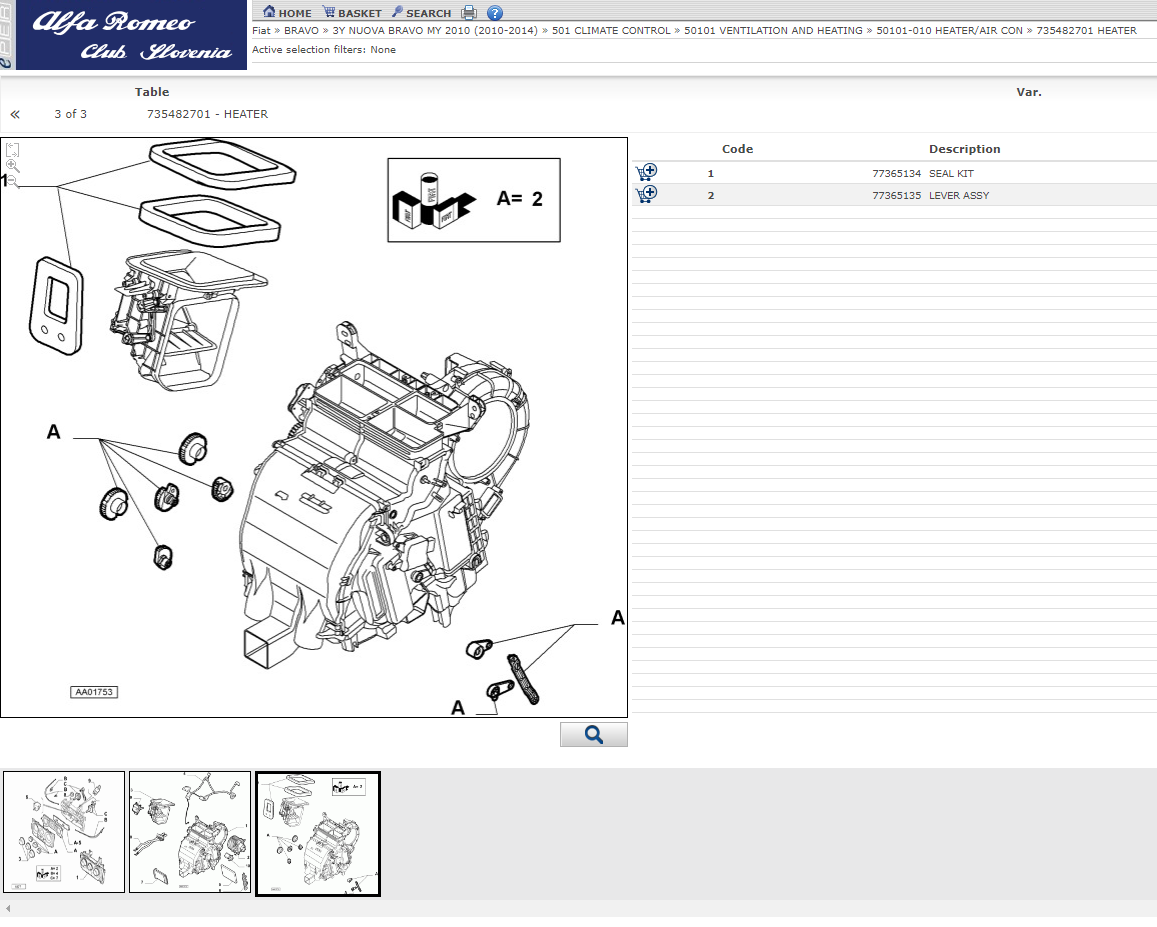Click the Var. column header
Screen dimensions: 1157x927
(x=1029, y=92)
